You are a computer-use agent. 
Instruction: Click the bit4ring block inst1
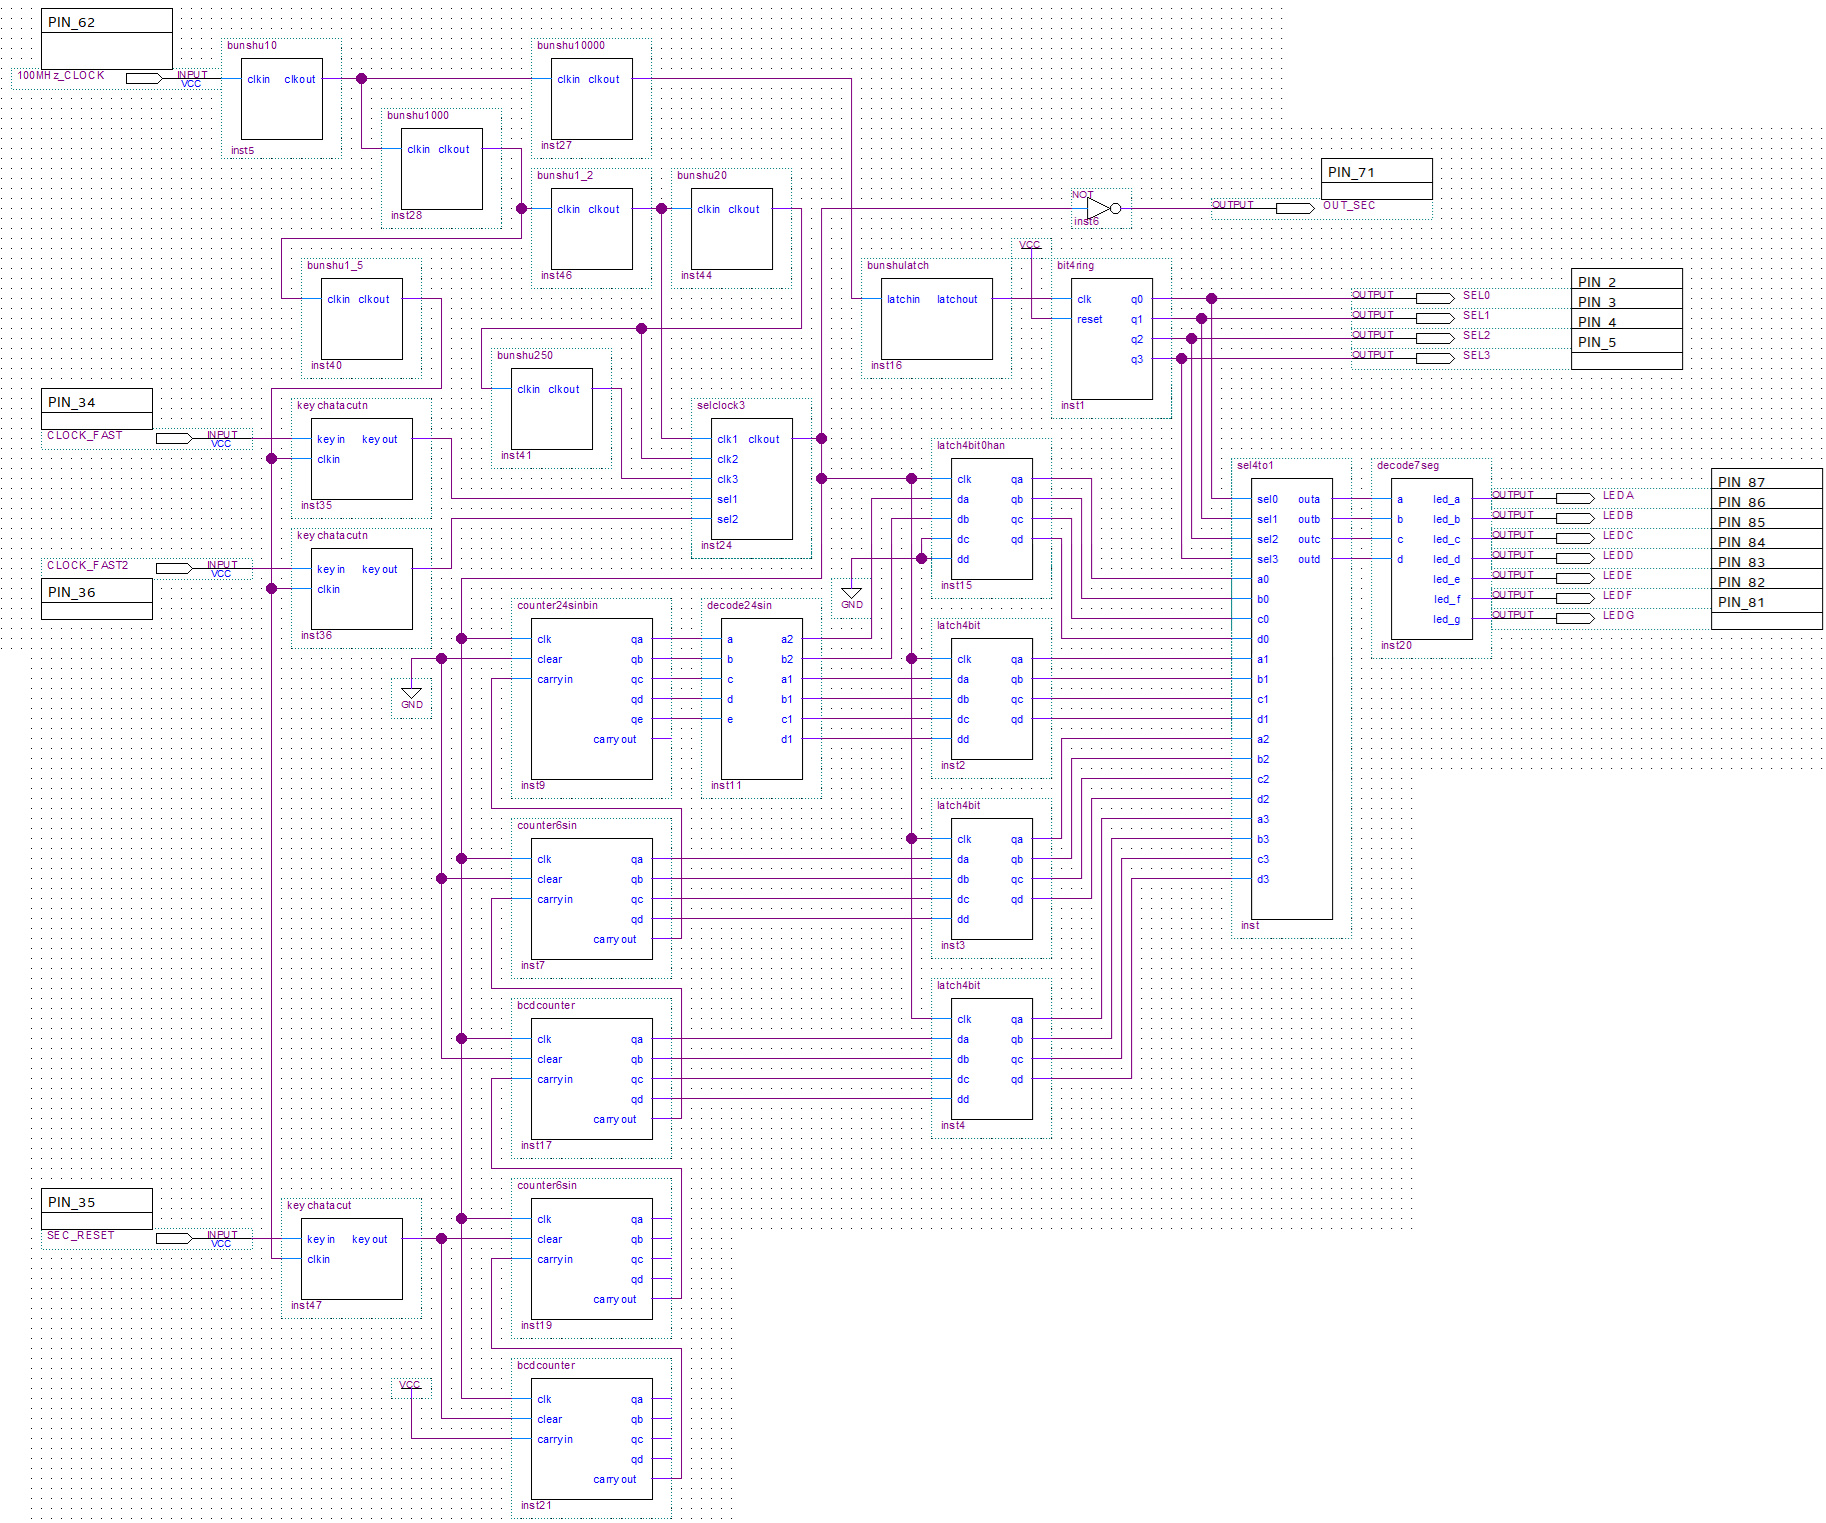pos(1111,338)
